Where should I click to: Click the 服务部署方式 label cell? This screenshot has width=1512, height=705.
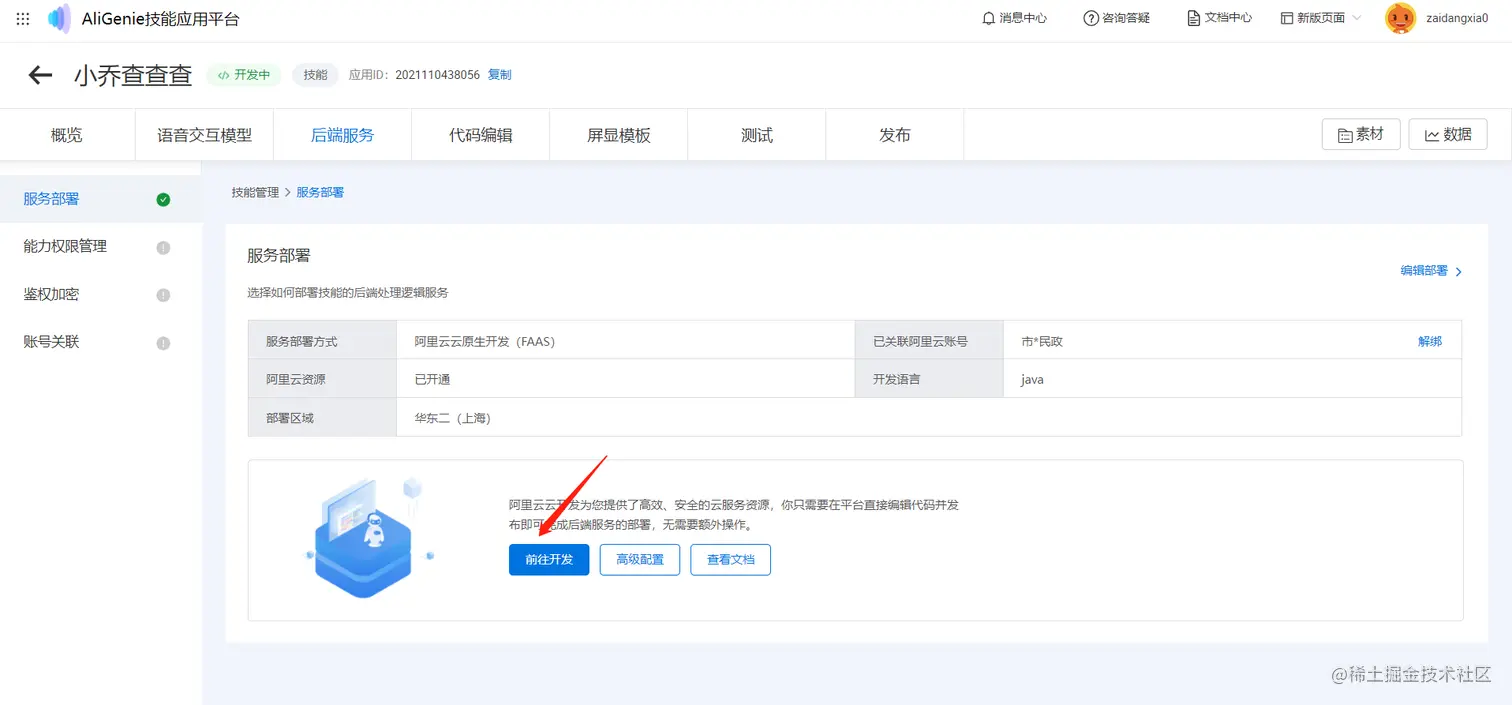click(x=323, y=341)
